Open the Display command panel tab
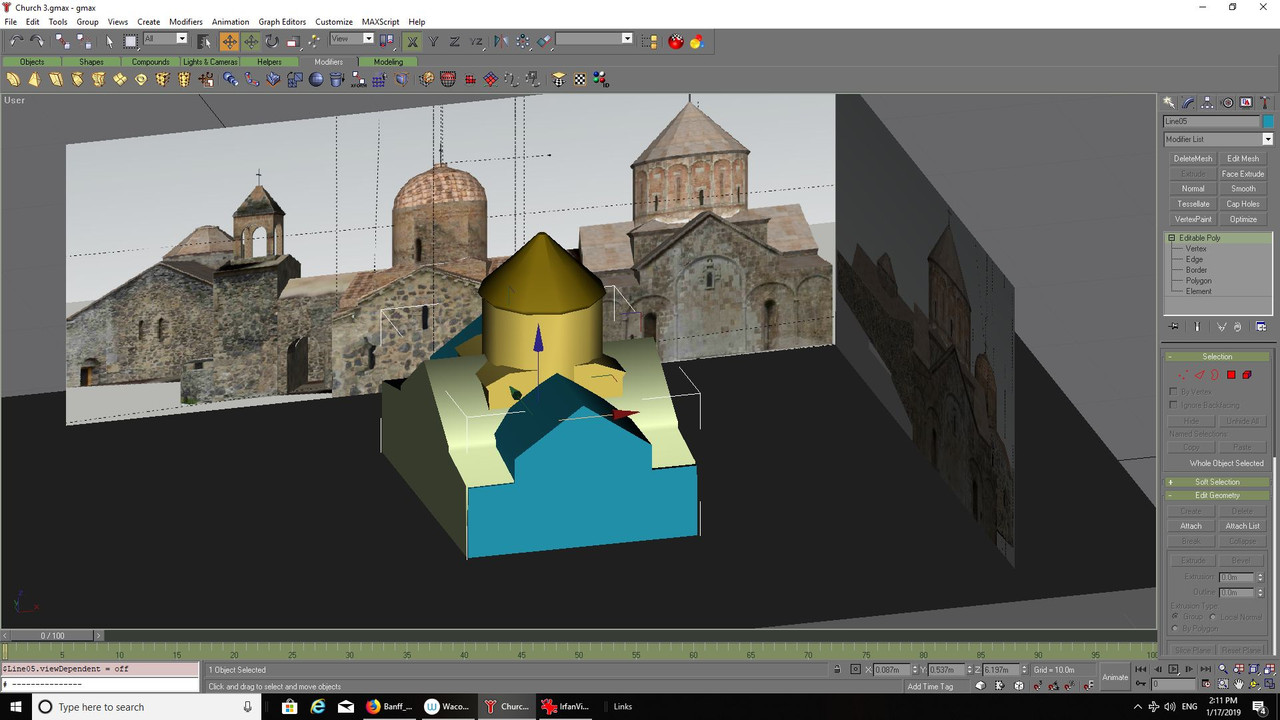Image resolution: width=1280 pixels, height=720 pixels. pyautogui.click(x=1246, y=102)
